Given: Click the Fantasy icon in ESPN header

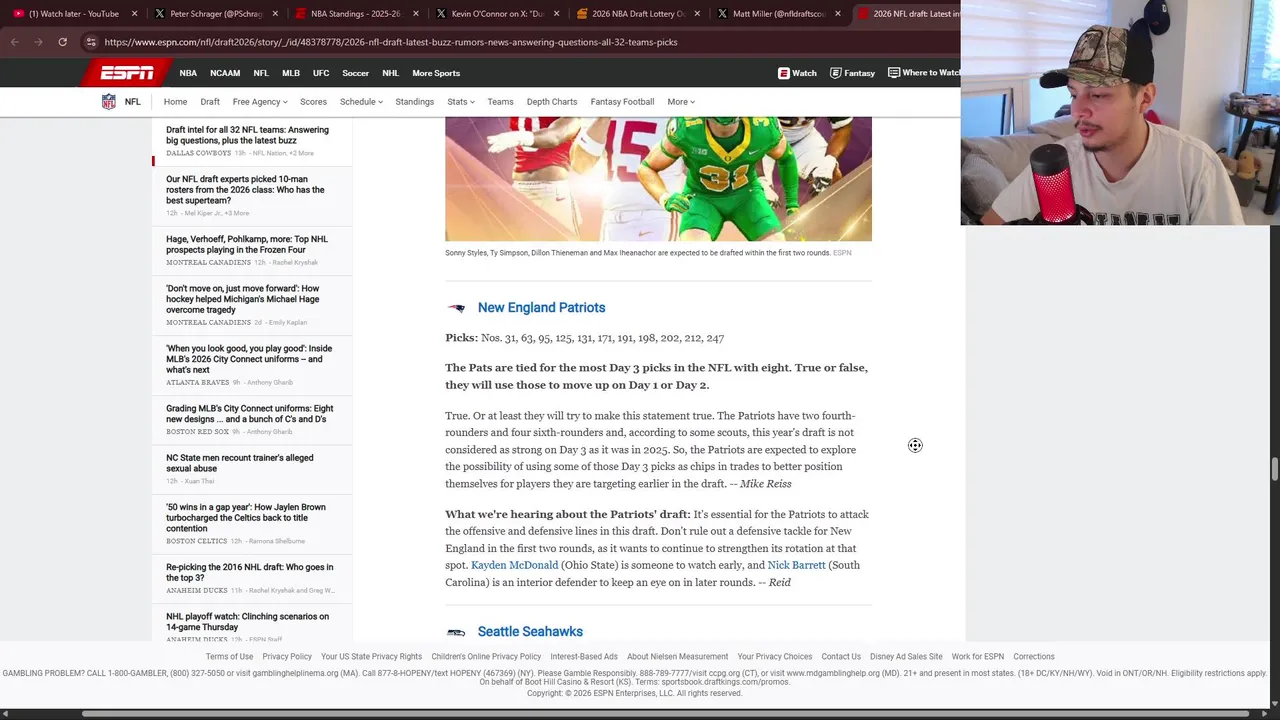Looking at the screenshot, I should tap(835, 73).
